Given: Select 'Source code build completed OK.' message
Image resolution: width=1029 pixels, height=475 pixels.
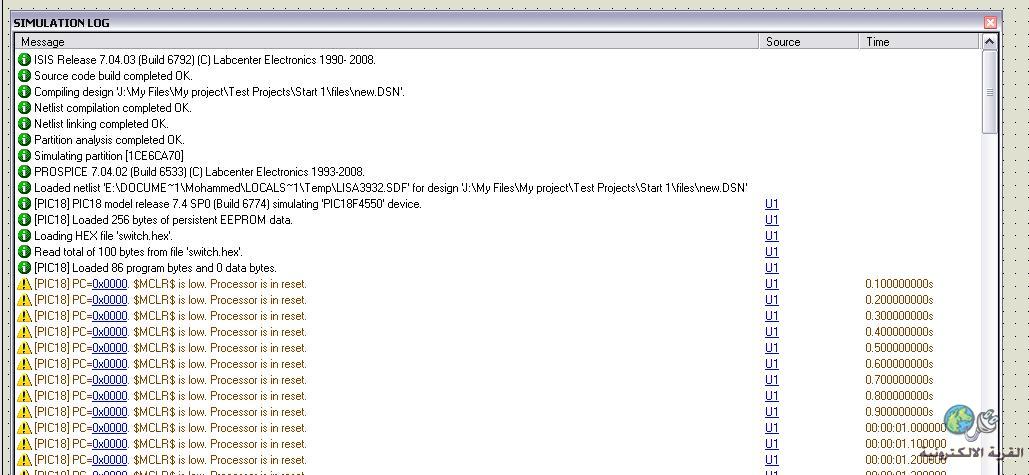Looking at the screenshot, I should point(113,75).
